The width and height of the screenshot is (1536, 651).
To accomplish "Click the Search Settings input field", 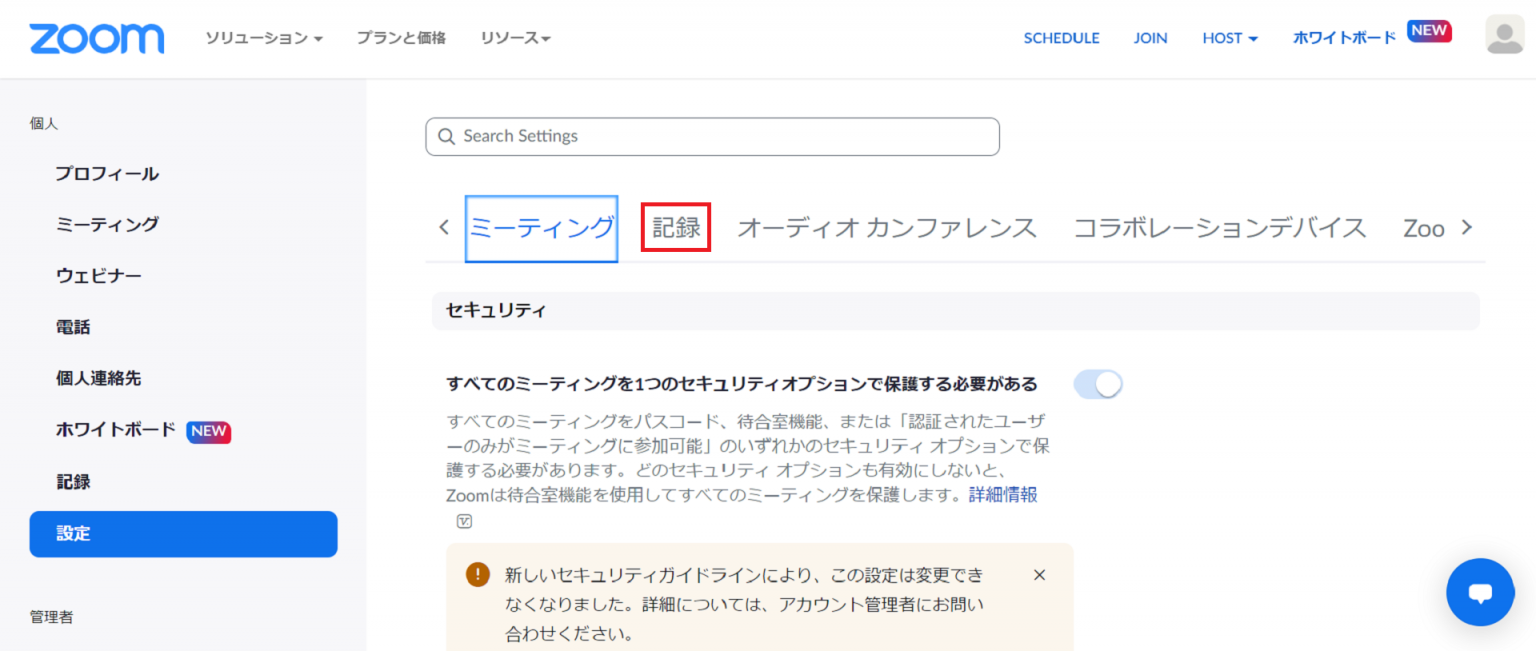I will [x=712, y=136].
